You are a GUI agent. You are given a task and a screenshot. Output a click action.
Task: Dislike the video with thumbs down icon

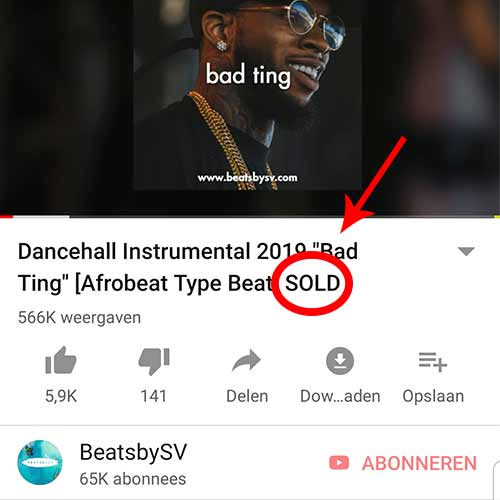[x=154, y=361]
